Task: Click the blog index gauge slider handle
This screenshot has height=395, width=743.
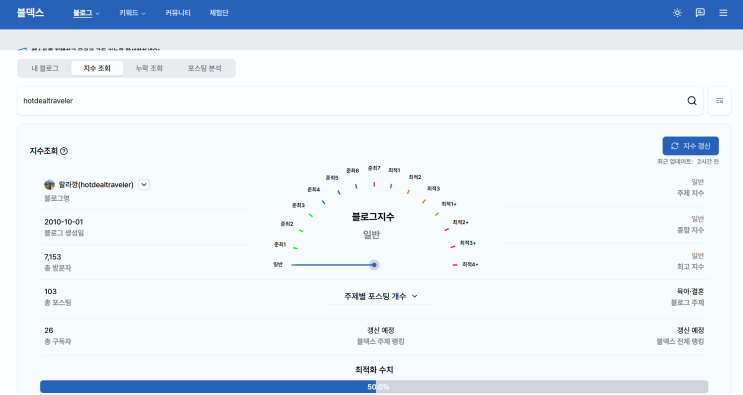Action: (374, 265)
